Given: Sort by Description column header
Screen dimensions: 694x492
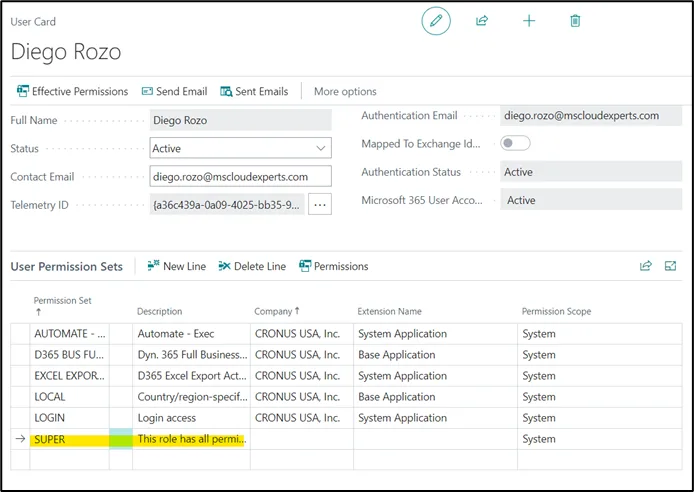Looking at the screenshot, I should tap(159, 311).
